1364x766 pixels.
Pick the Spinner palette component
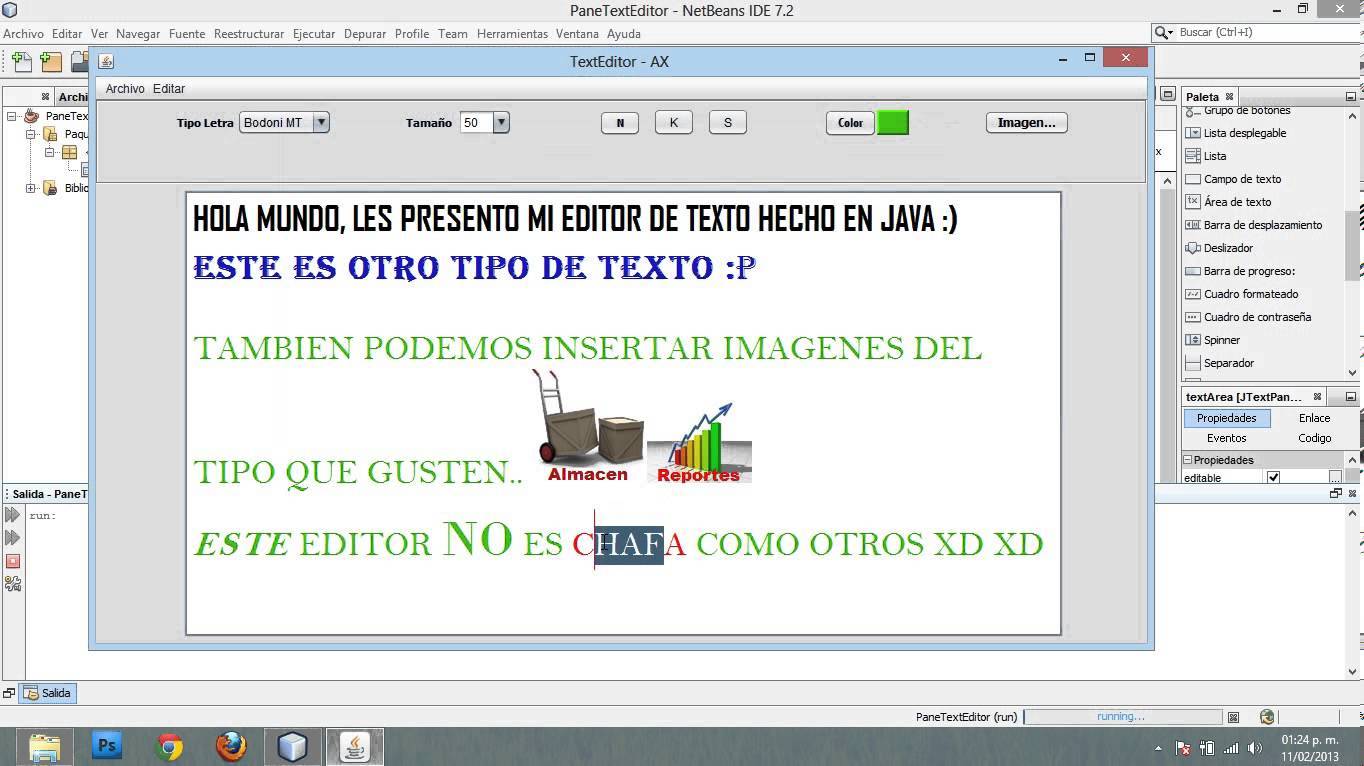1212,340
